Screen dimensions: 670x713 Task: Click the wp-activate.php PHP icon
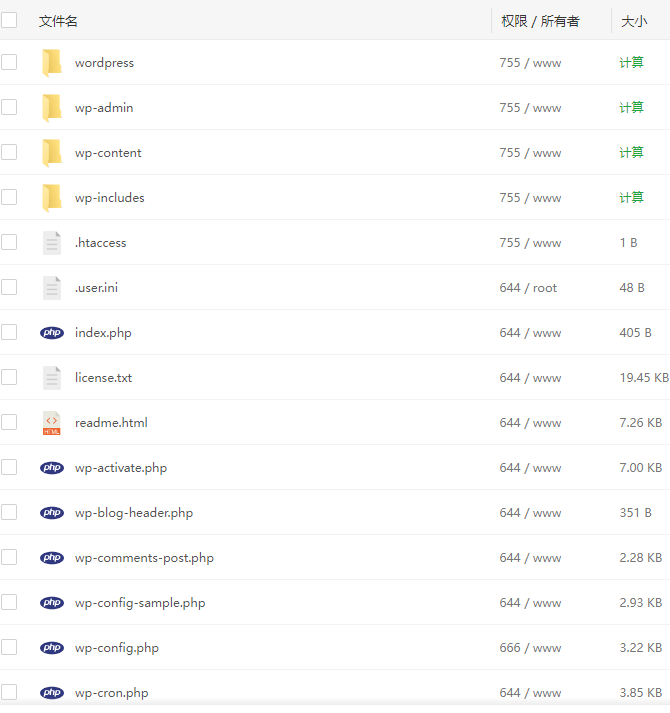click(52, 468)
